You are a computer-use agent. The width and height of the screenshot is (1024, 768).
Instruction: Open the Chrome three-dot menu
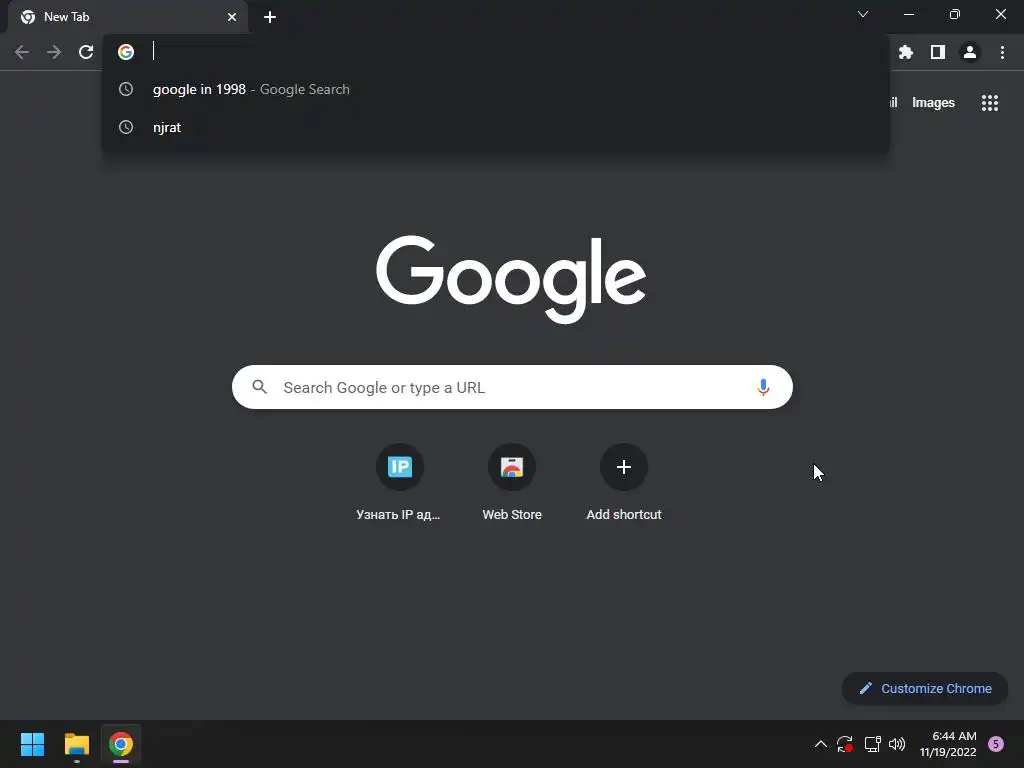(1002, 52)
